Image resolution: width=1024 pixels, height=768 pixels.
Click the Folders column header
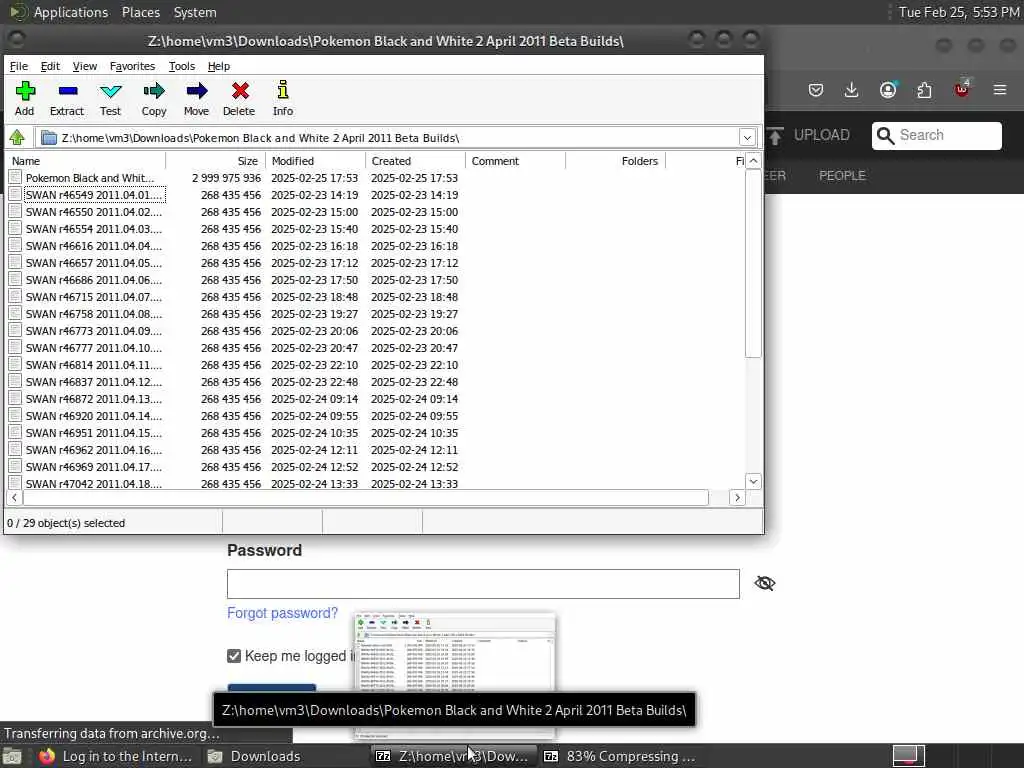(x=616, y=161)
